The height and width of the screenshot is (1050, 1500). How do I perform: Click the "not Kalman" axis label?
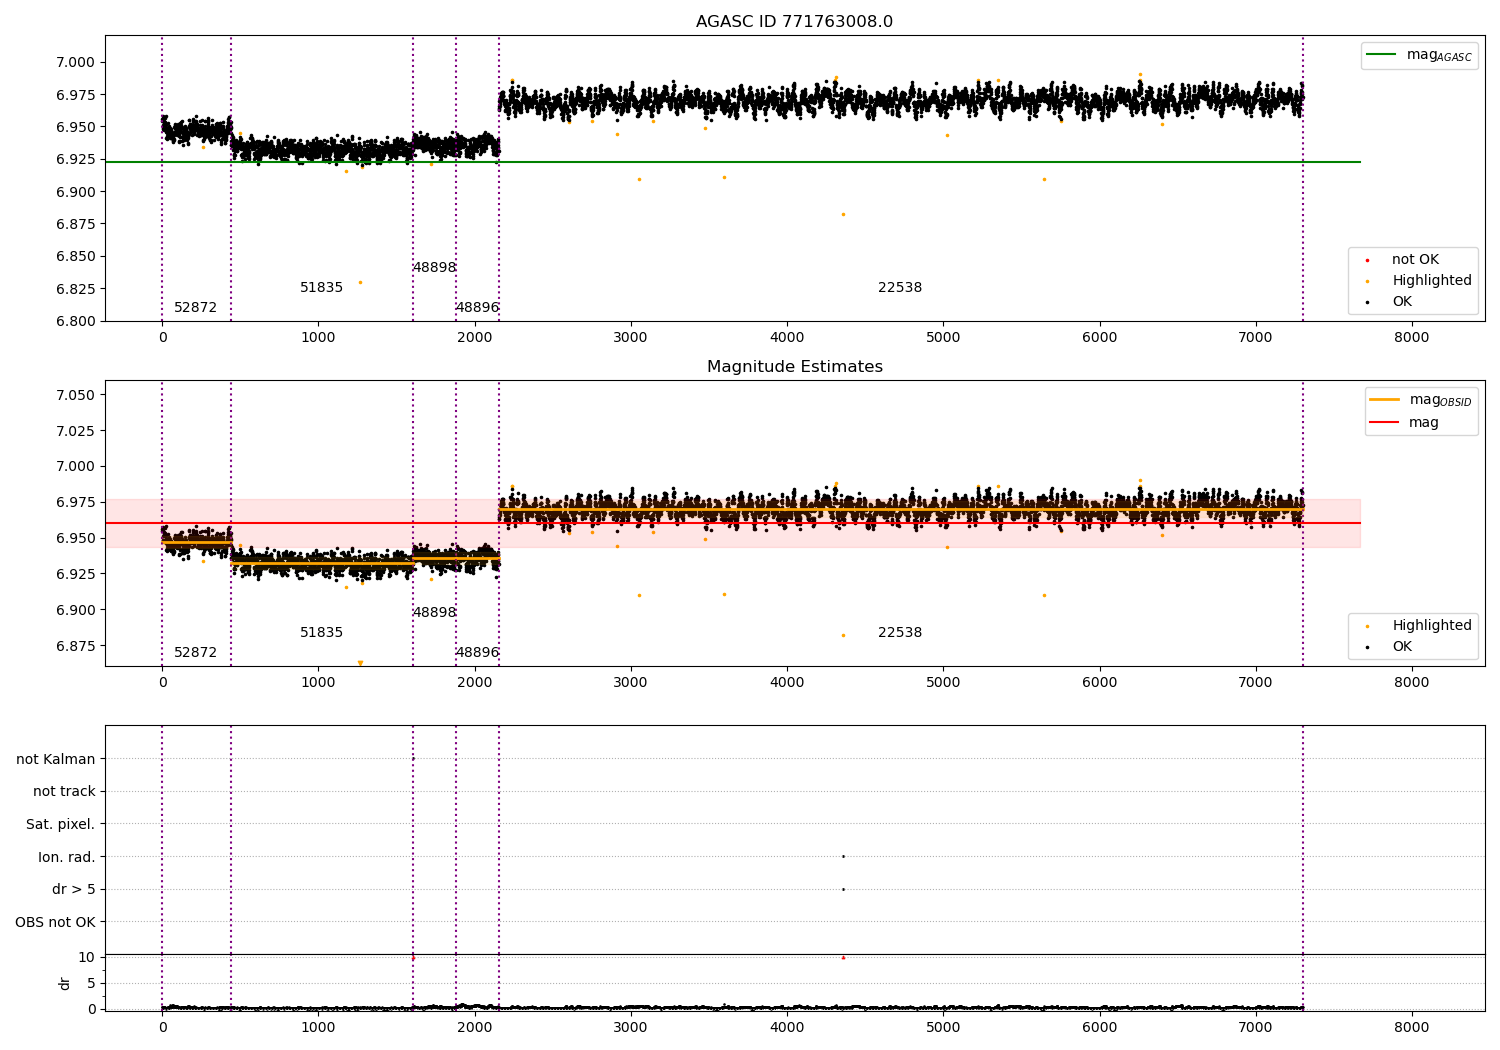pos(56,759)
